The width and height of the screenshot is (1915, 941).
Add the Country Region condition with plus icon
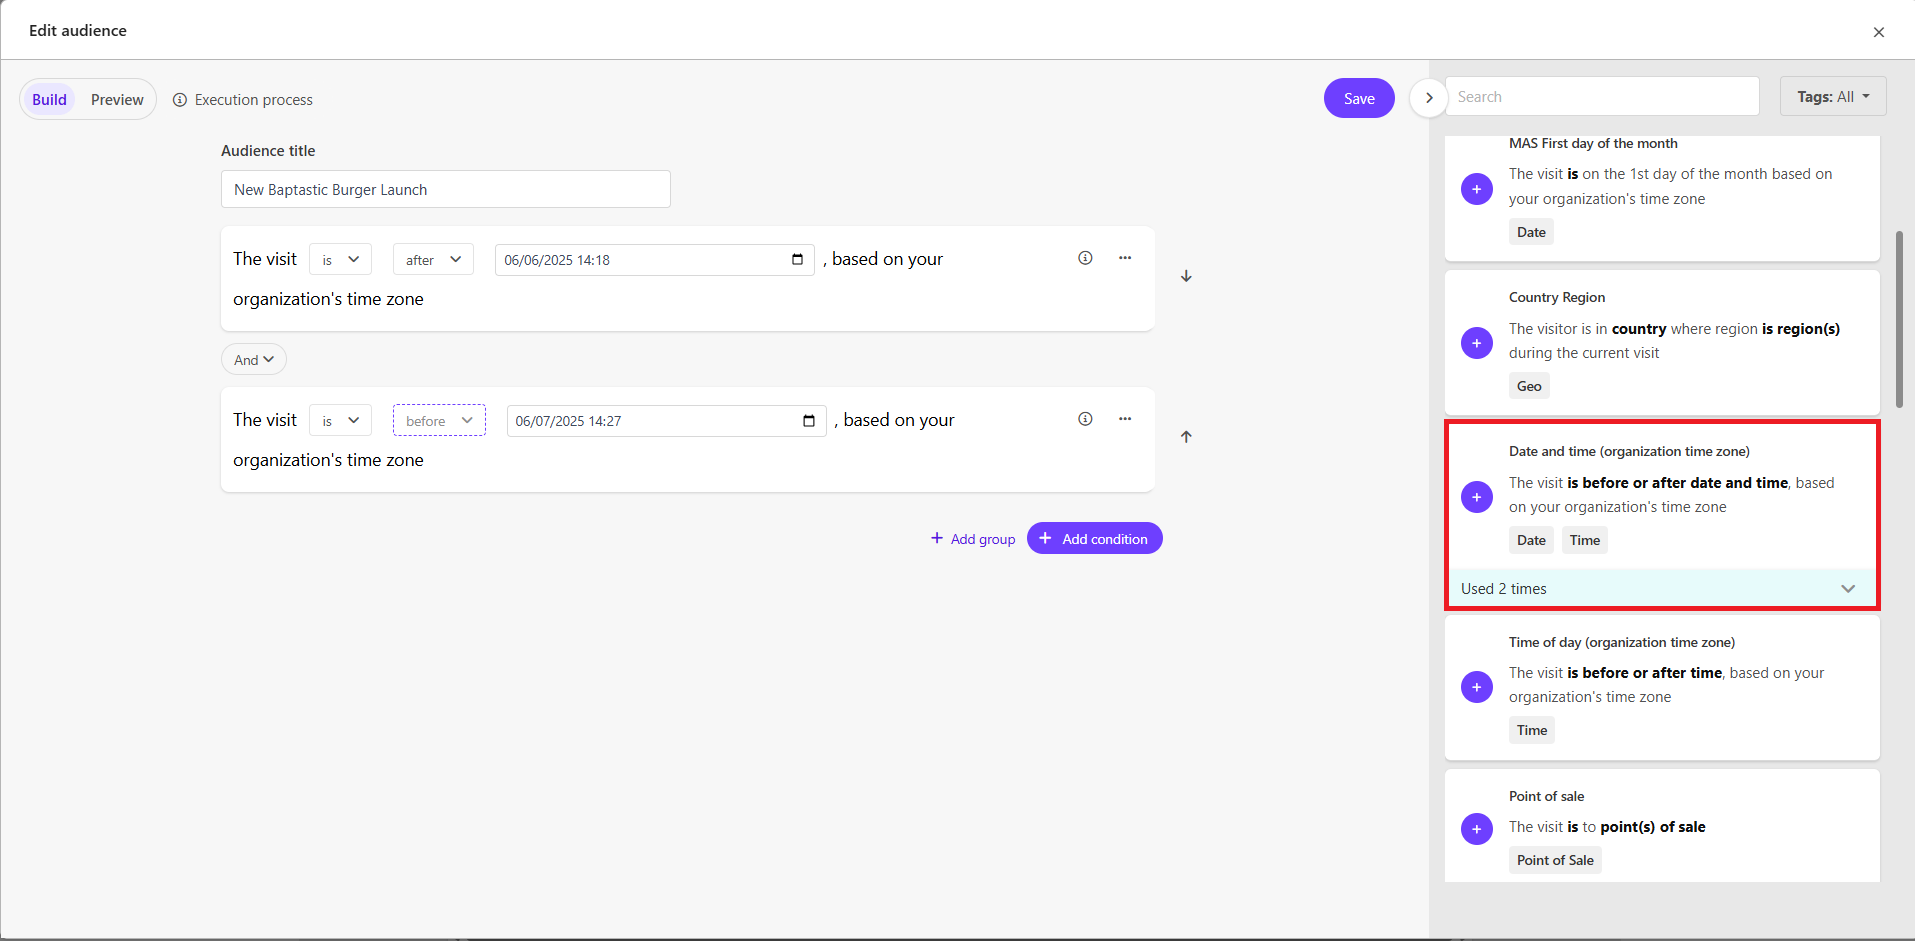1476,343
